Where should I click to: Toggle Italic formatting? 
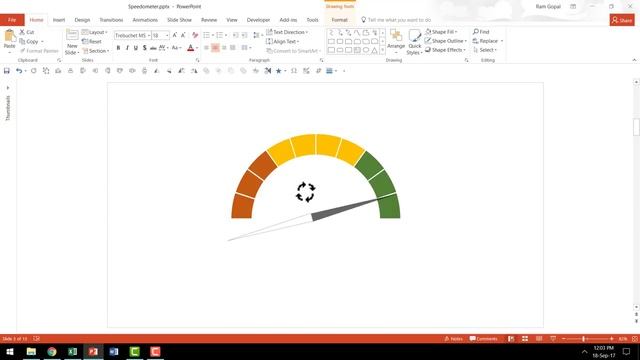127,48
